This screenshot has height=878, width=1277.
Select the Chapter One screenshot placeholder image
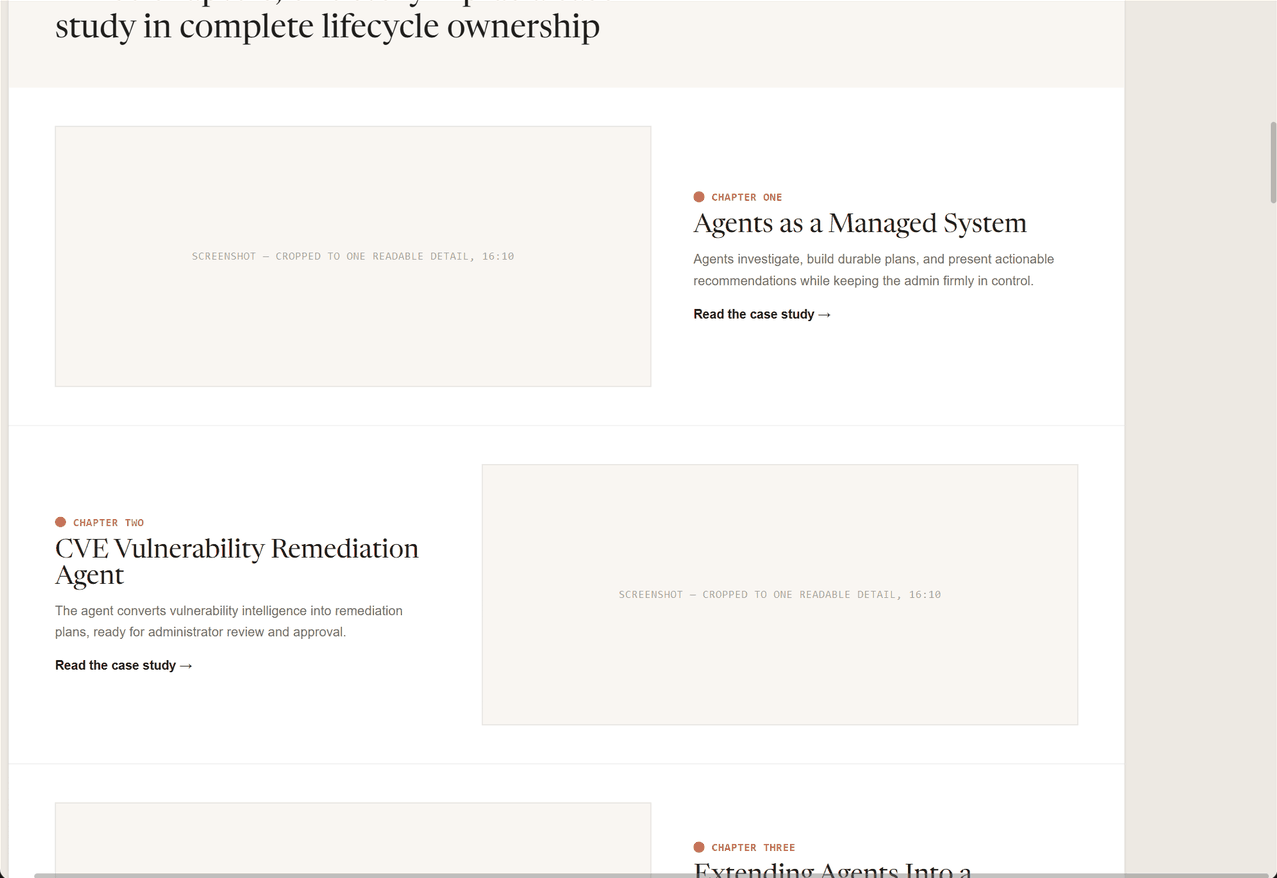click(353, 256)
